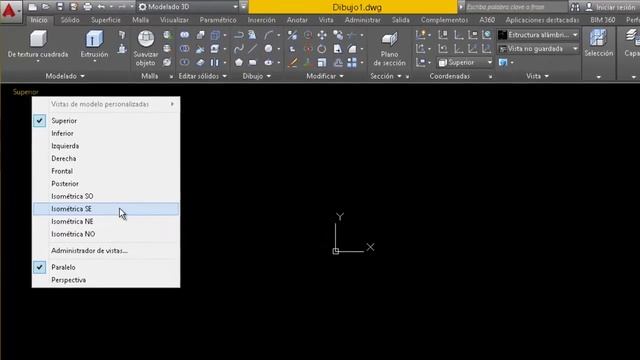Click the Polyline tool in Dibujo panel
640x360 pixels.
[239, 35]
